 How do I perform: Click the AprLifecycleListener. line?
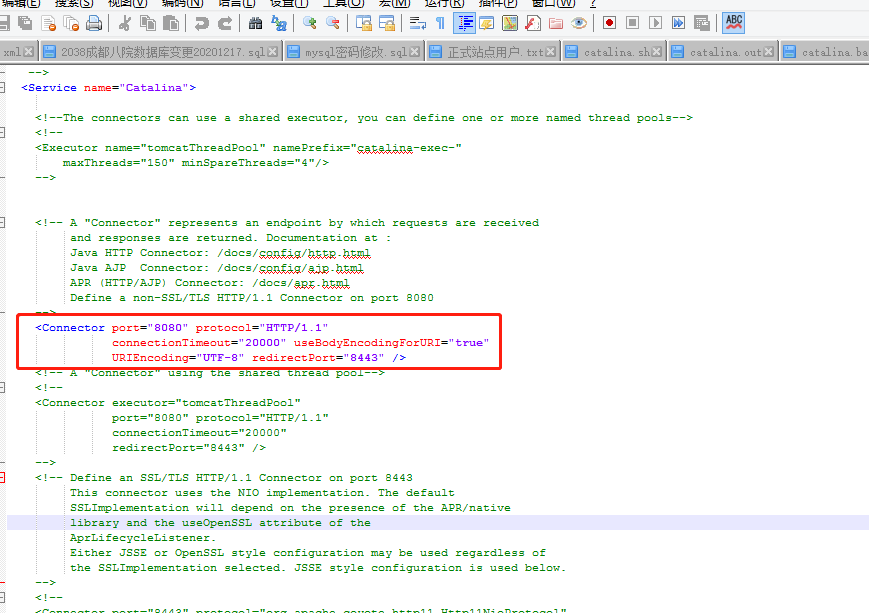(143, 538)
